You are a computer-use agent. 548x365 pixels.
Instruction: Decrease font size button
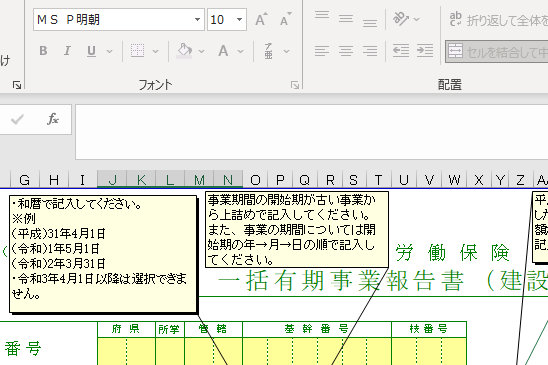pos(286,20)
